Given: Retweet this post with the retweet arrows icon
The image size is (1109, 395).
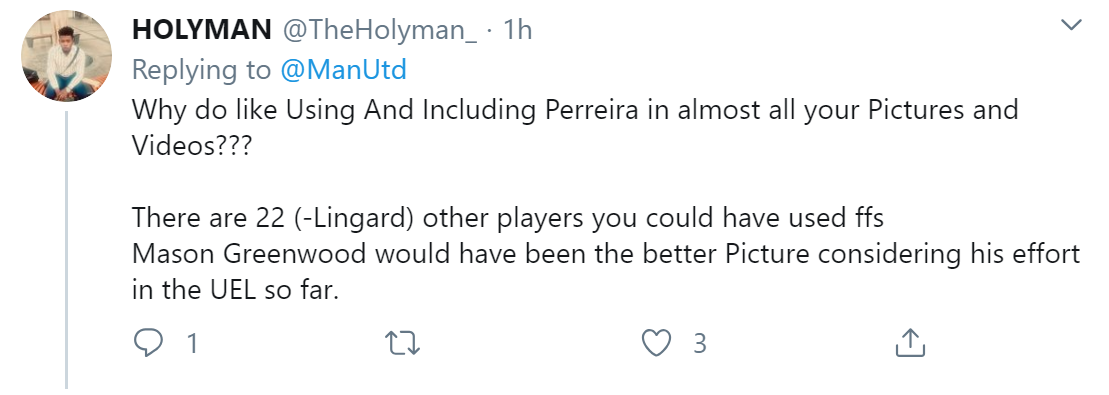Looking at the screenshot, I should tap(402, 343).
